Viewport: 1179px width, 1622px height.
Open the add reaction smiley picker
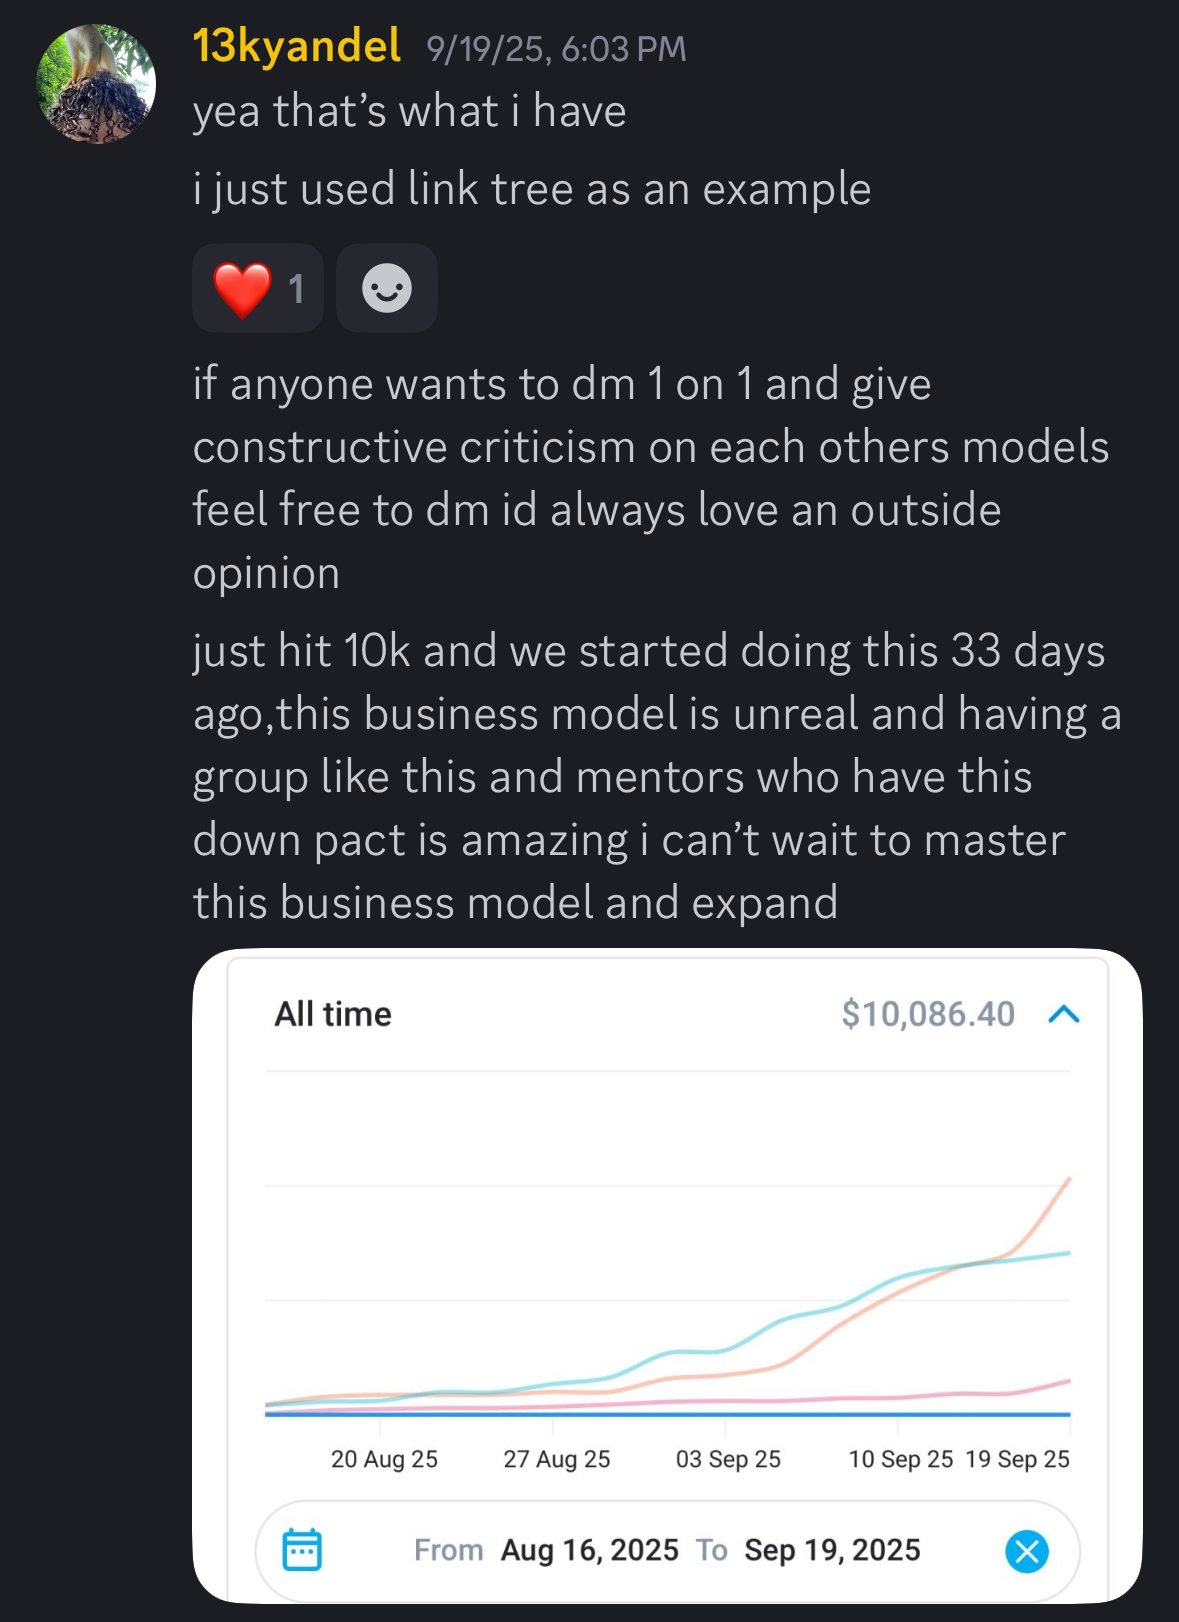(387, 288)
